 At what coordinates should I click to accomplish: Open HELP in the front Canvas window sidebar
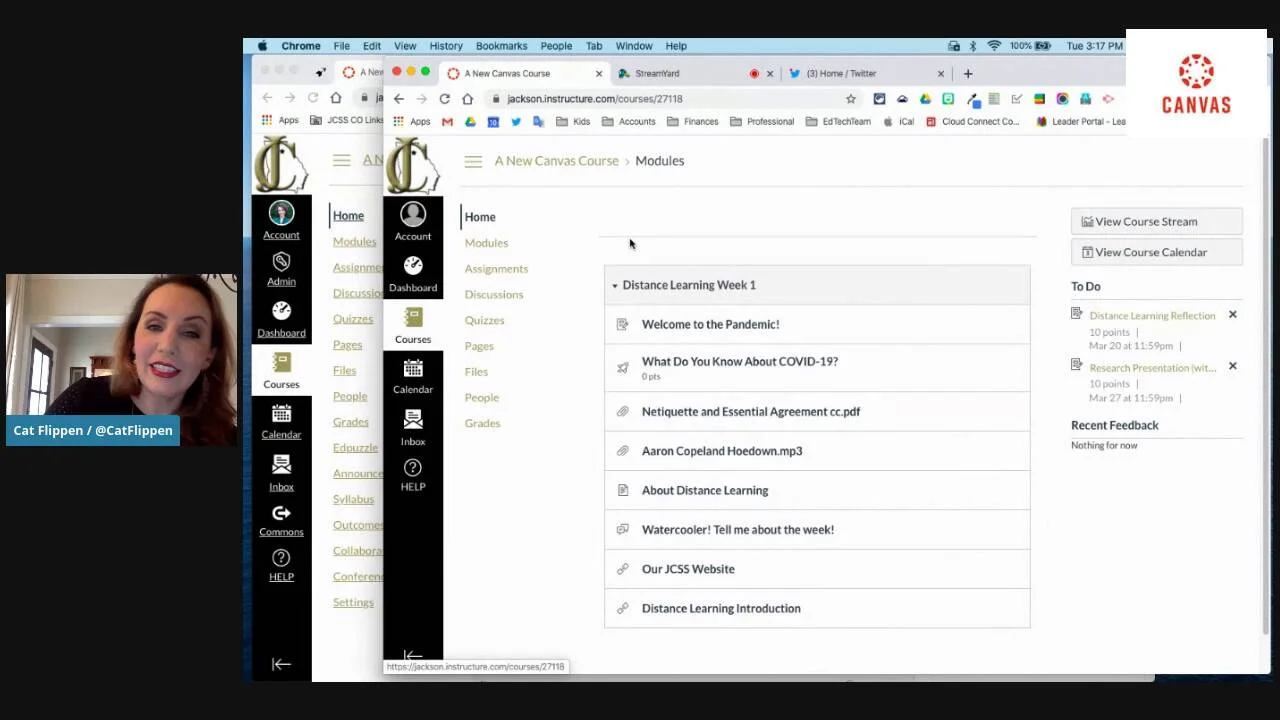412,475
